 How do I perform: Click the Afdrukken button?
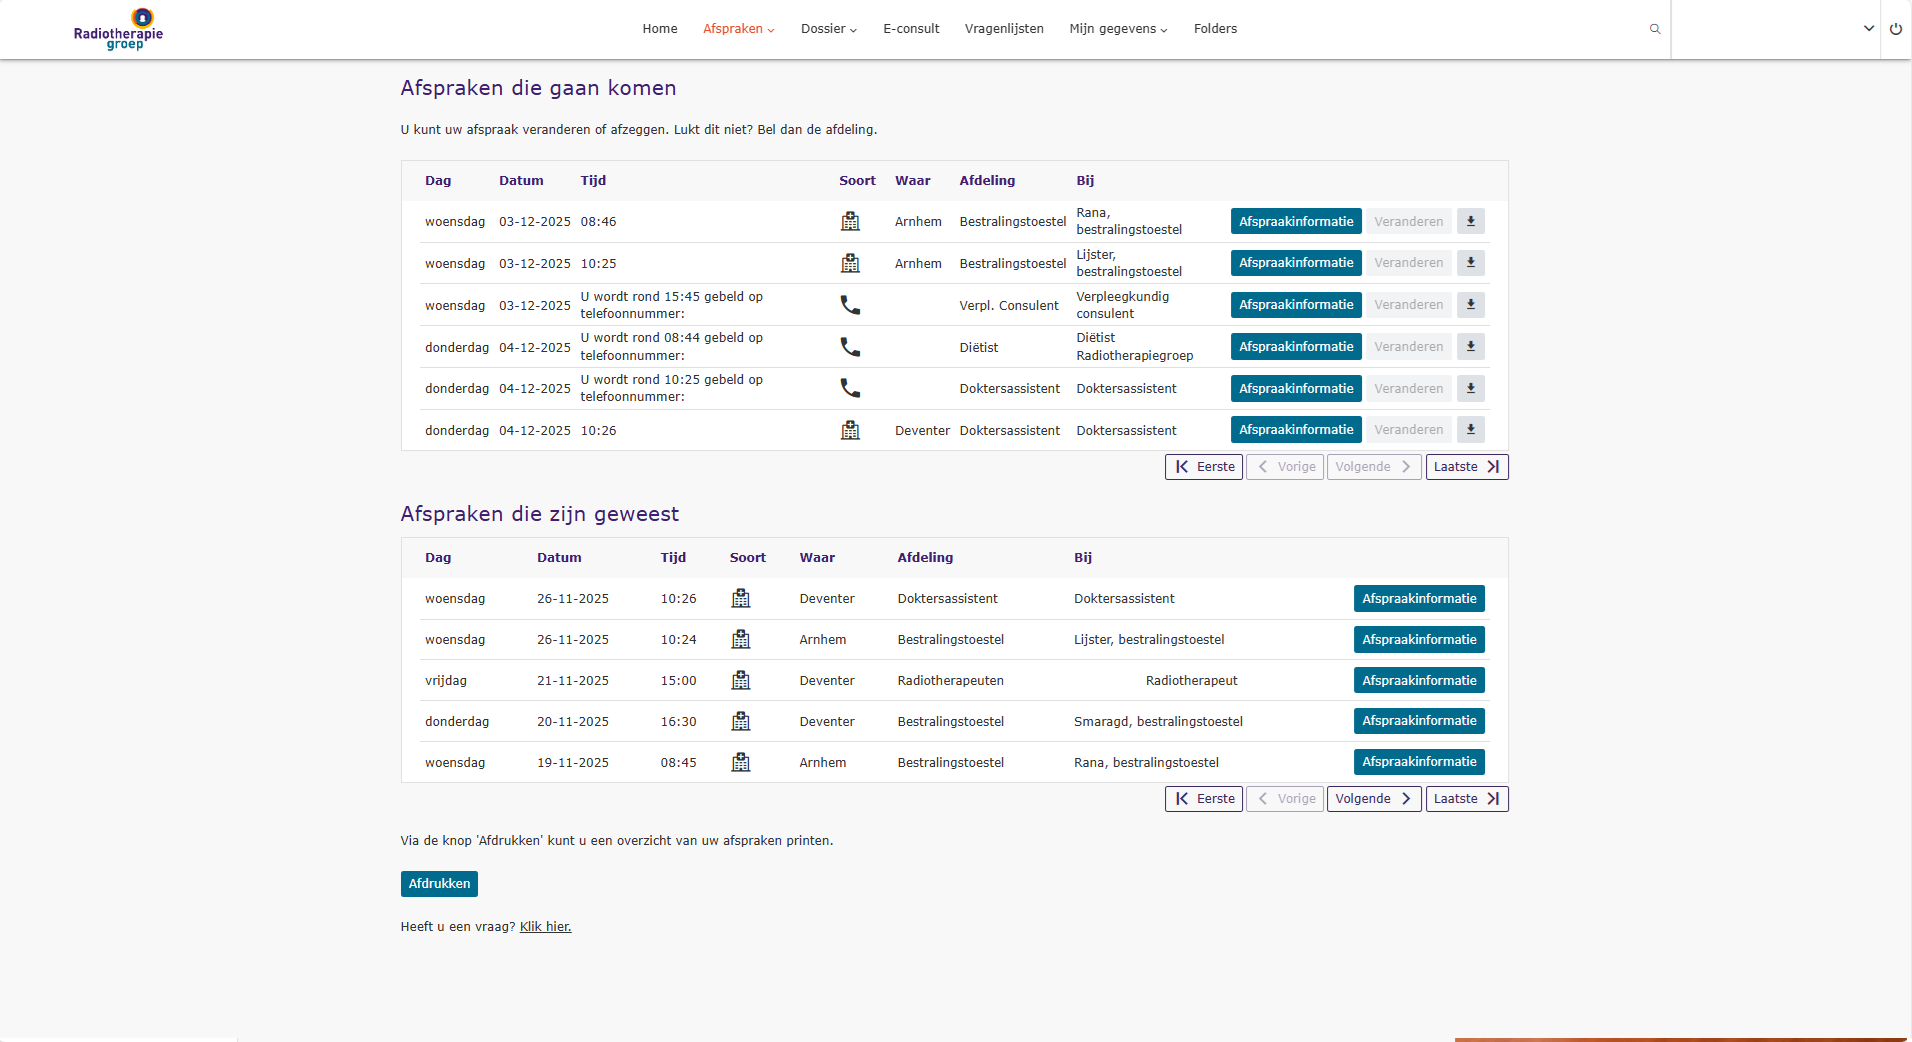[439, 884]
